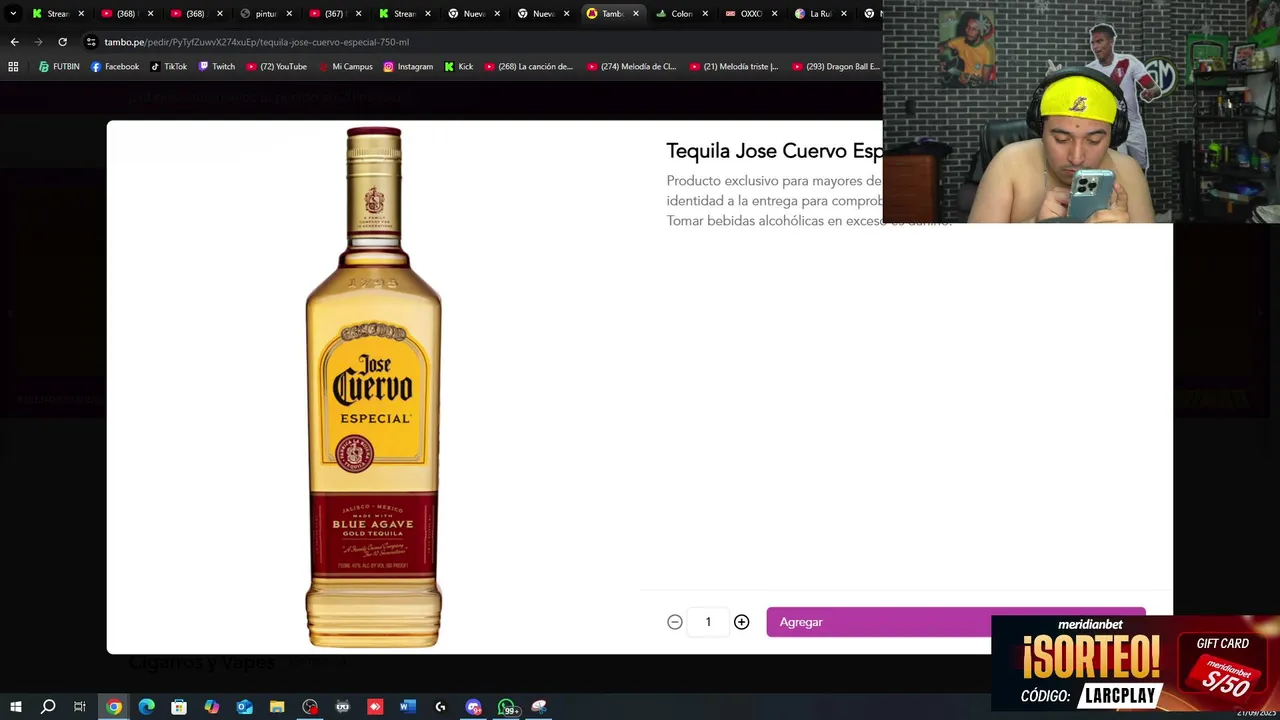The image size is (1280, 720).
Task: Open the Snipping Tool taskbar icon
Action: [x=539, y=707]
